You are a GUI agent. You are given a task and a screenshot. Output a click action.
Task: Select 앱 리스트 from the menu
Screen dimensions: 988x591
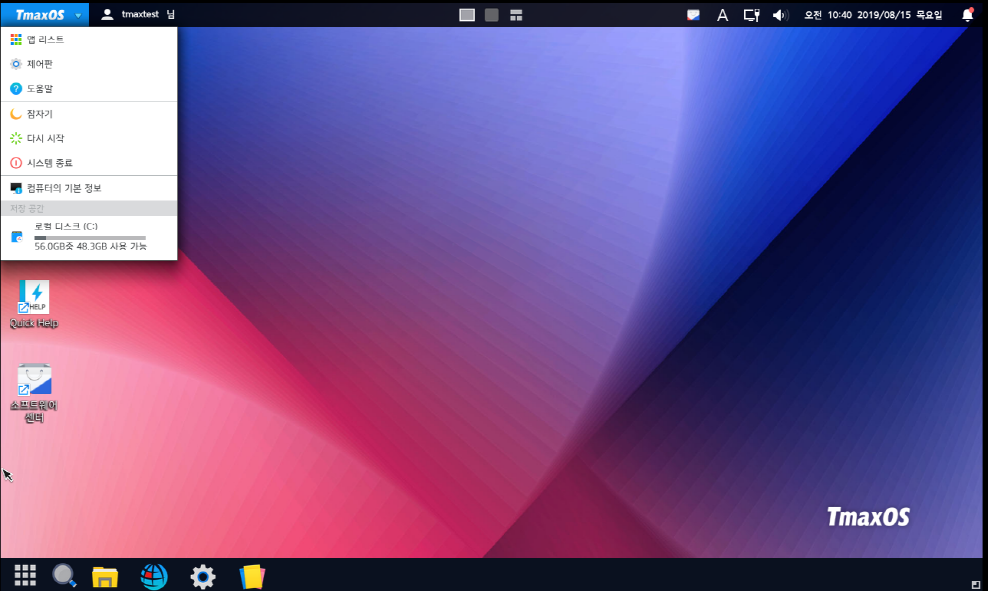45,39
